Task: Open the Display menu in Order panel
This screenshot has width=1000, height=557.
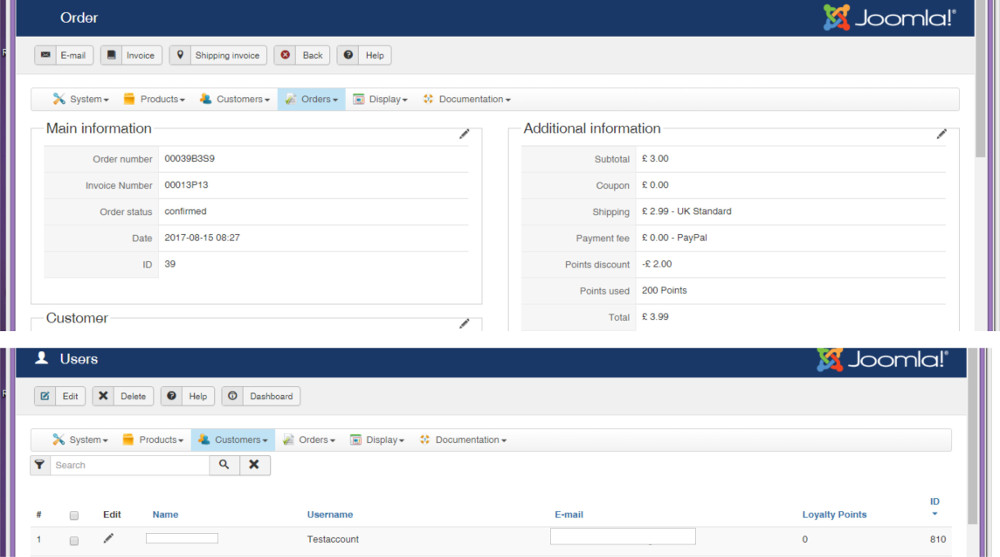Action: click(x=380, y=99)
